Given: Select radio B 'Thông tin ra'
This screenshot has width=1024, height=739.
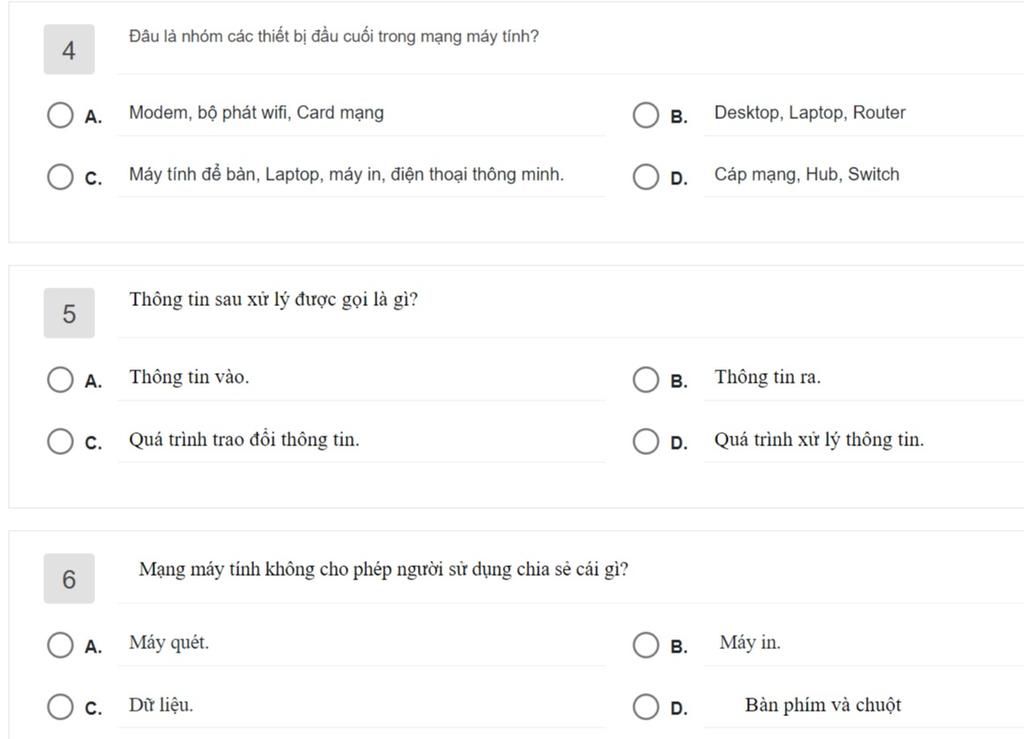Looking at the screenshot, I should (646, 379).
